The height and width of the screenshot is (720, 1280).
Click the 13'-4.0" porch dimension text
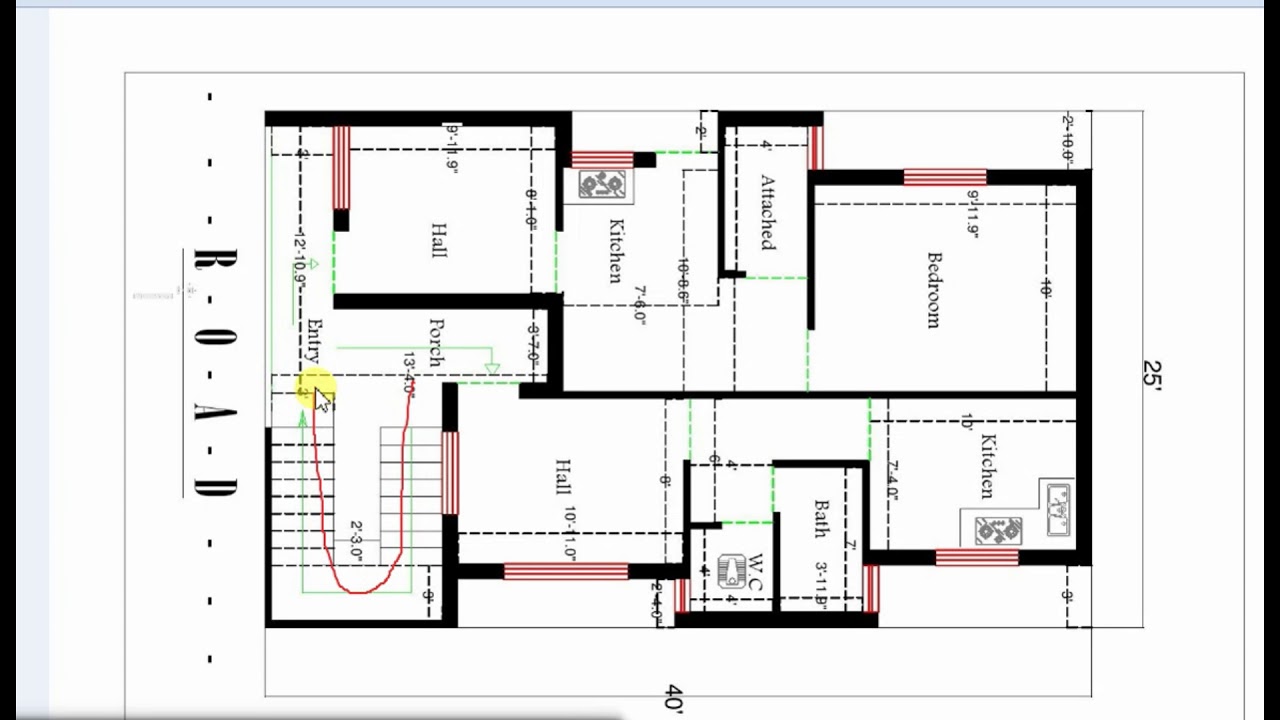tap(409, 373)
